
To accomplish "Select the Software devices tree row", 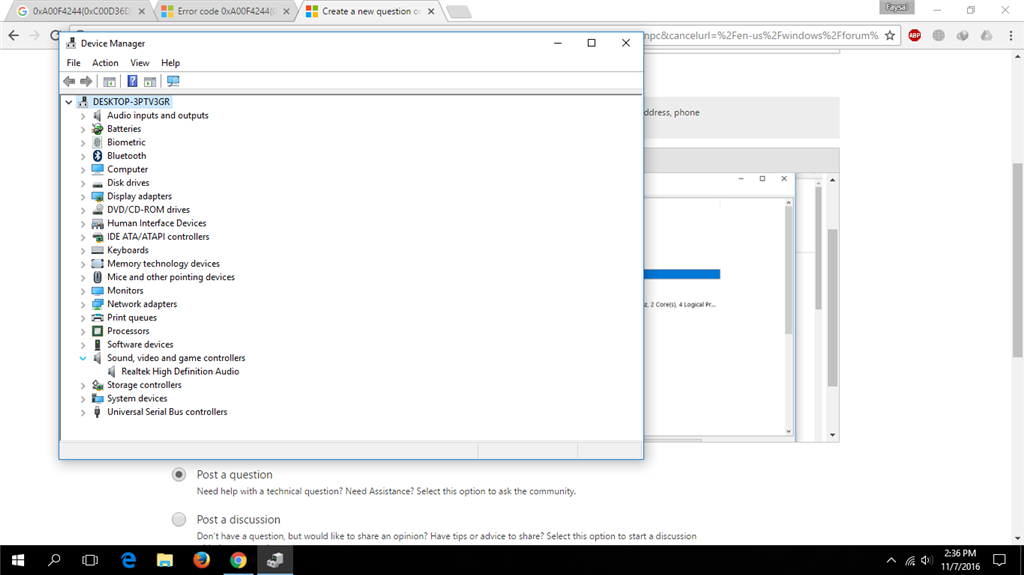I will [140, 344].
